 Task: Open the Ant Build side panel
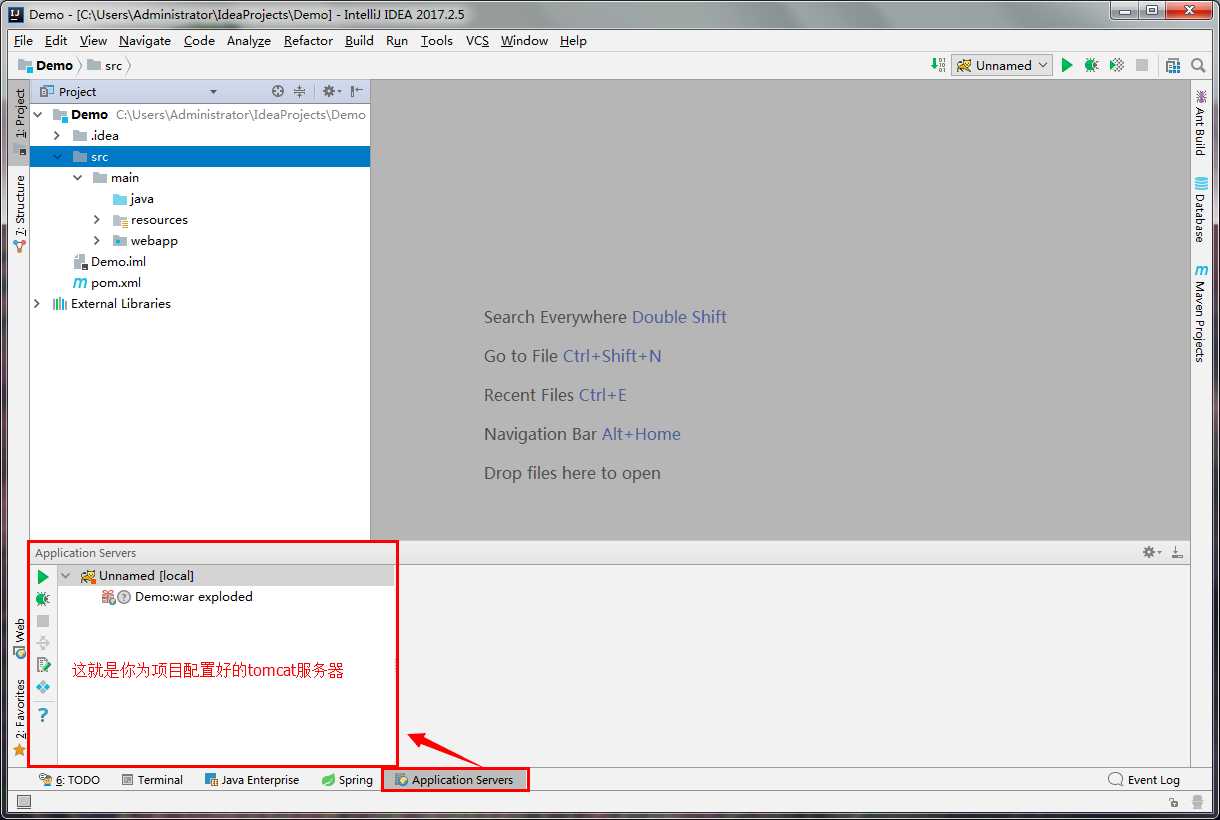coord(1200,121)
